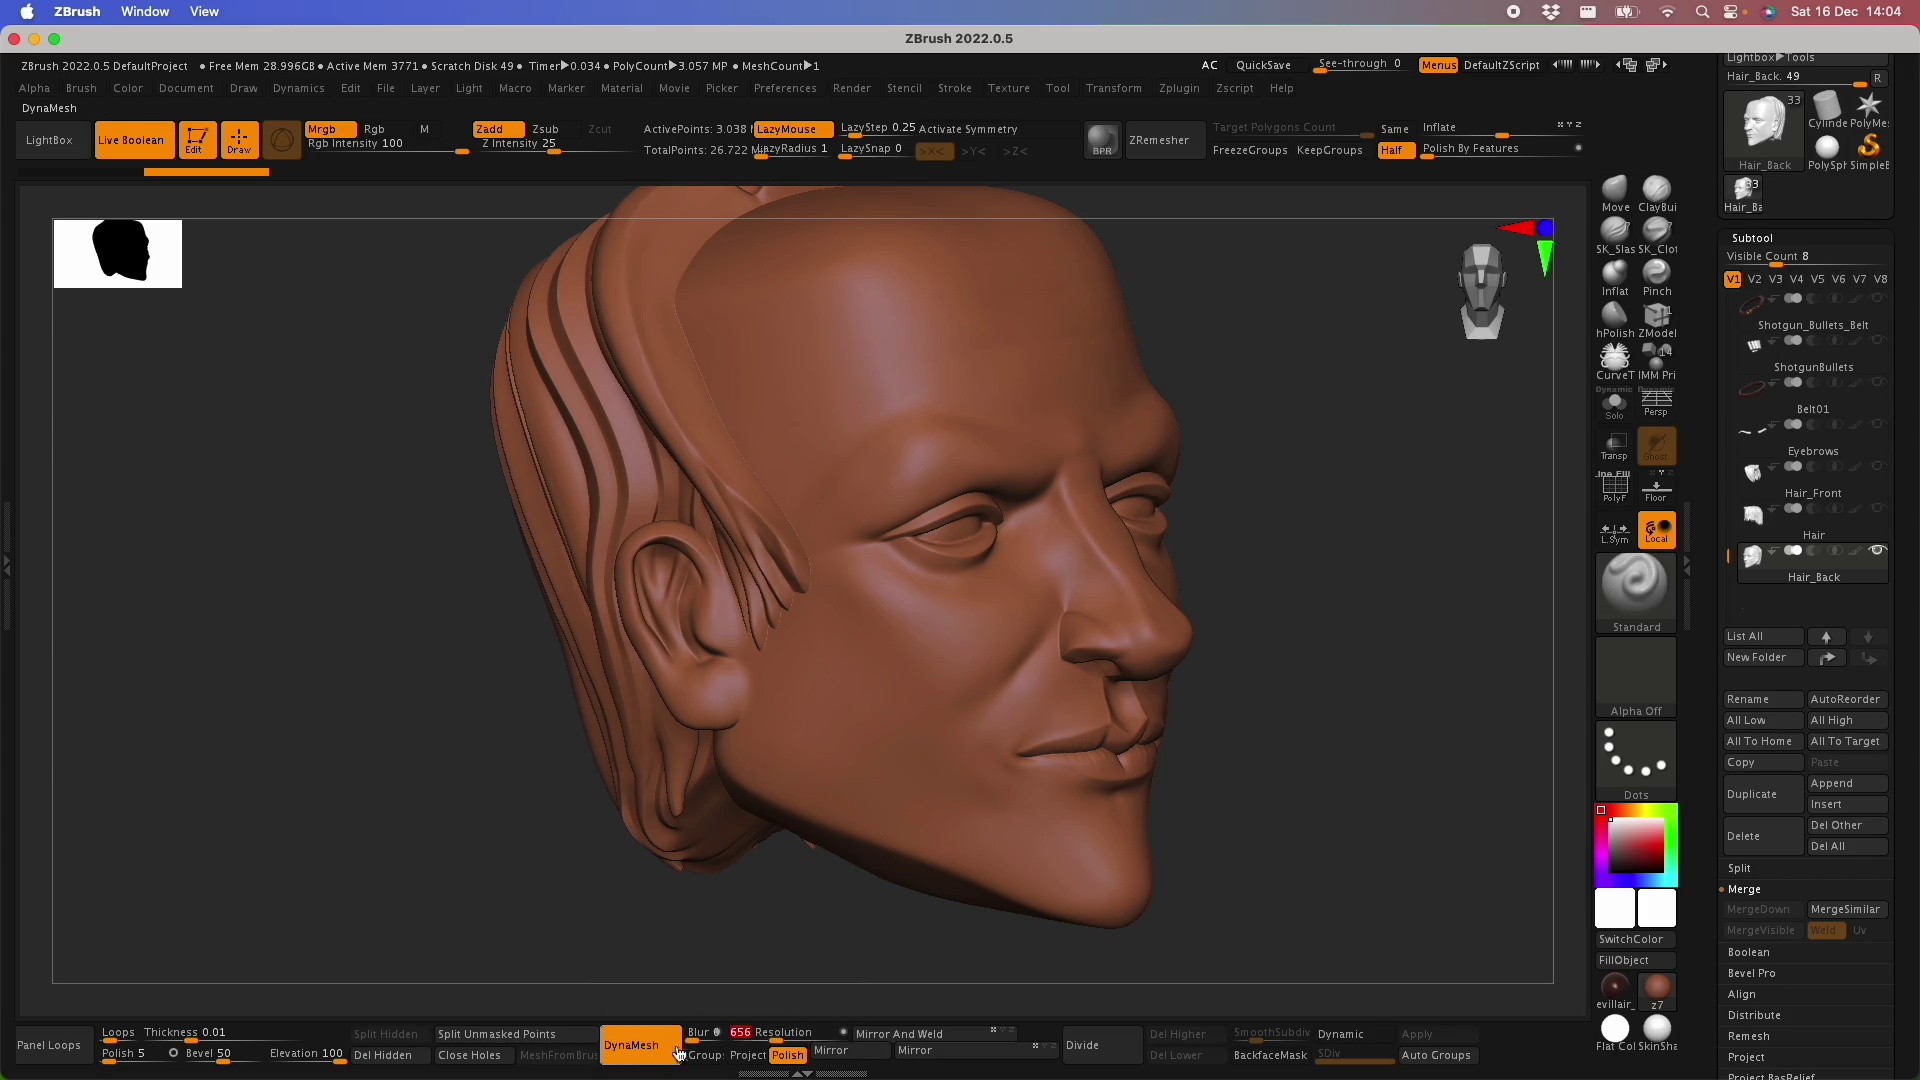Image resolution: width=1920 pixels, height=1080 pixels.
Task: Open the Preferences menu
Action: pos(785,88)
